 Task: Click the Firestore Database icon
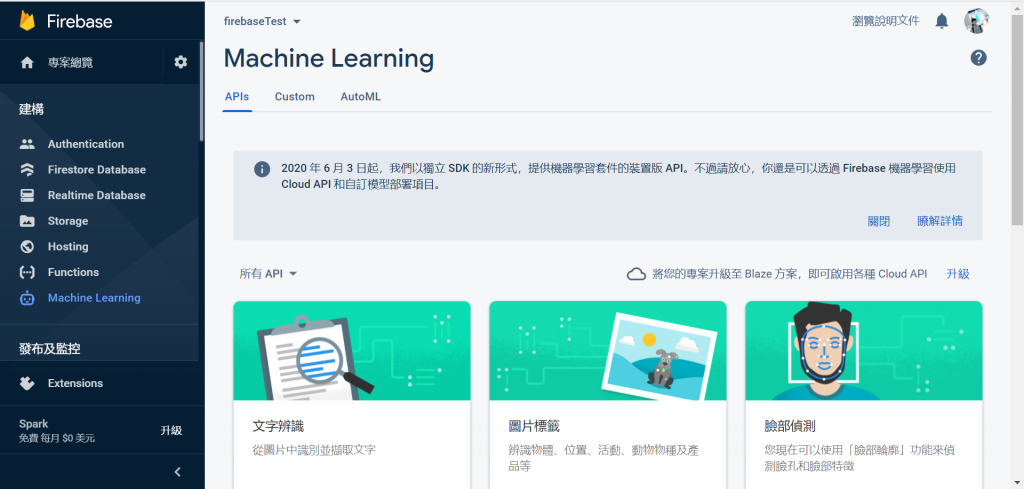tap(27, 170)
